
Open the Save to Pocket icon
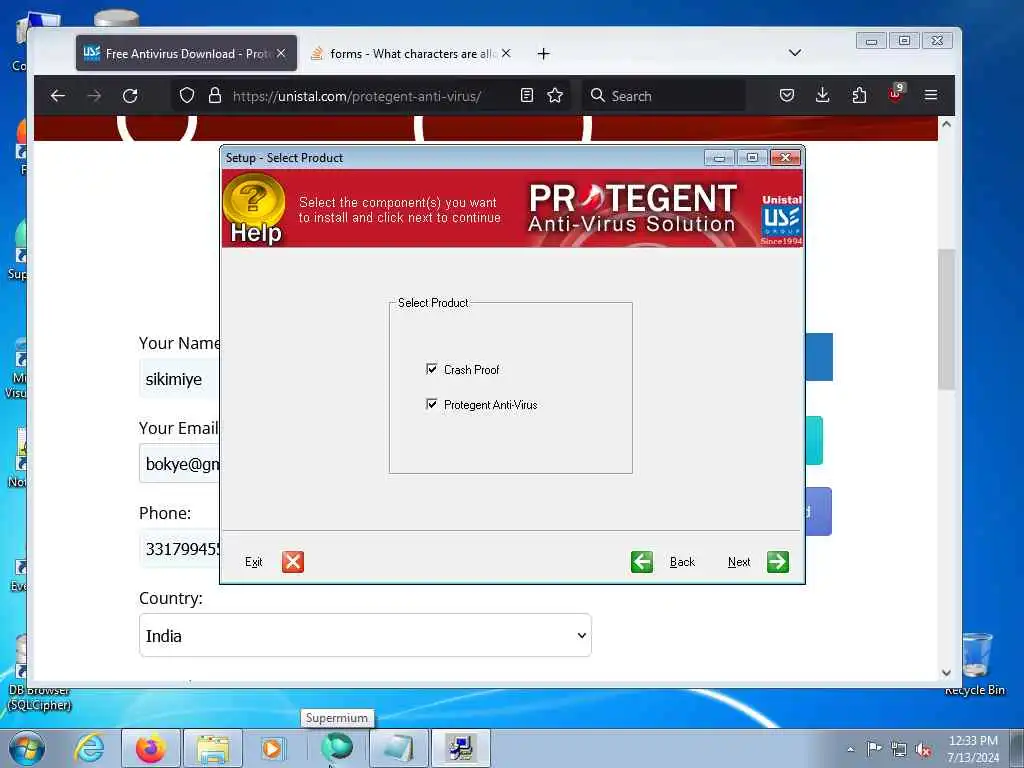(787, 96)
